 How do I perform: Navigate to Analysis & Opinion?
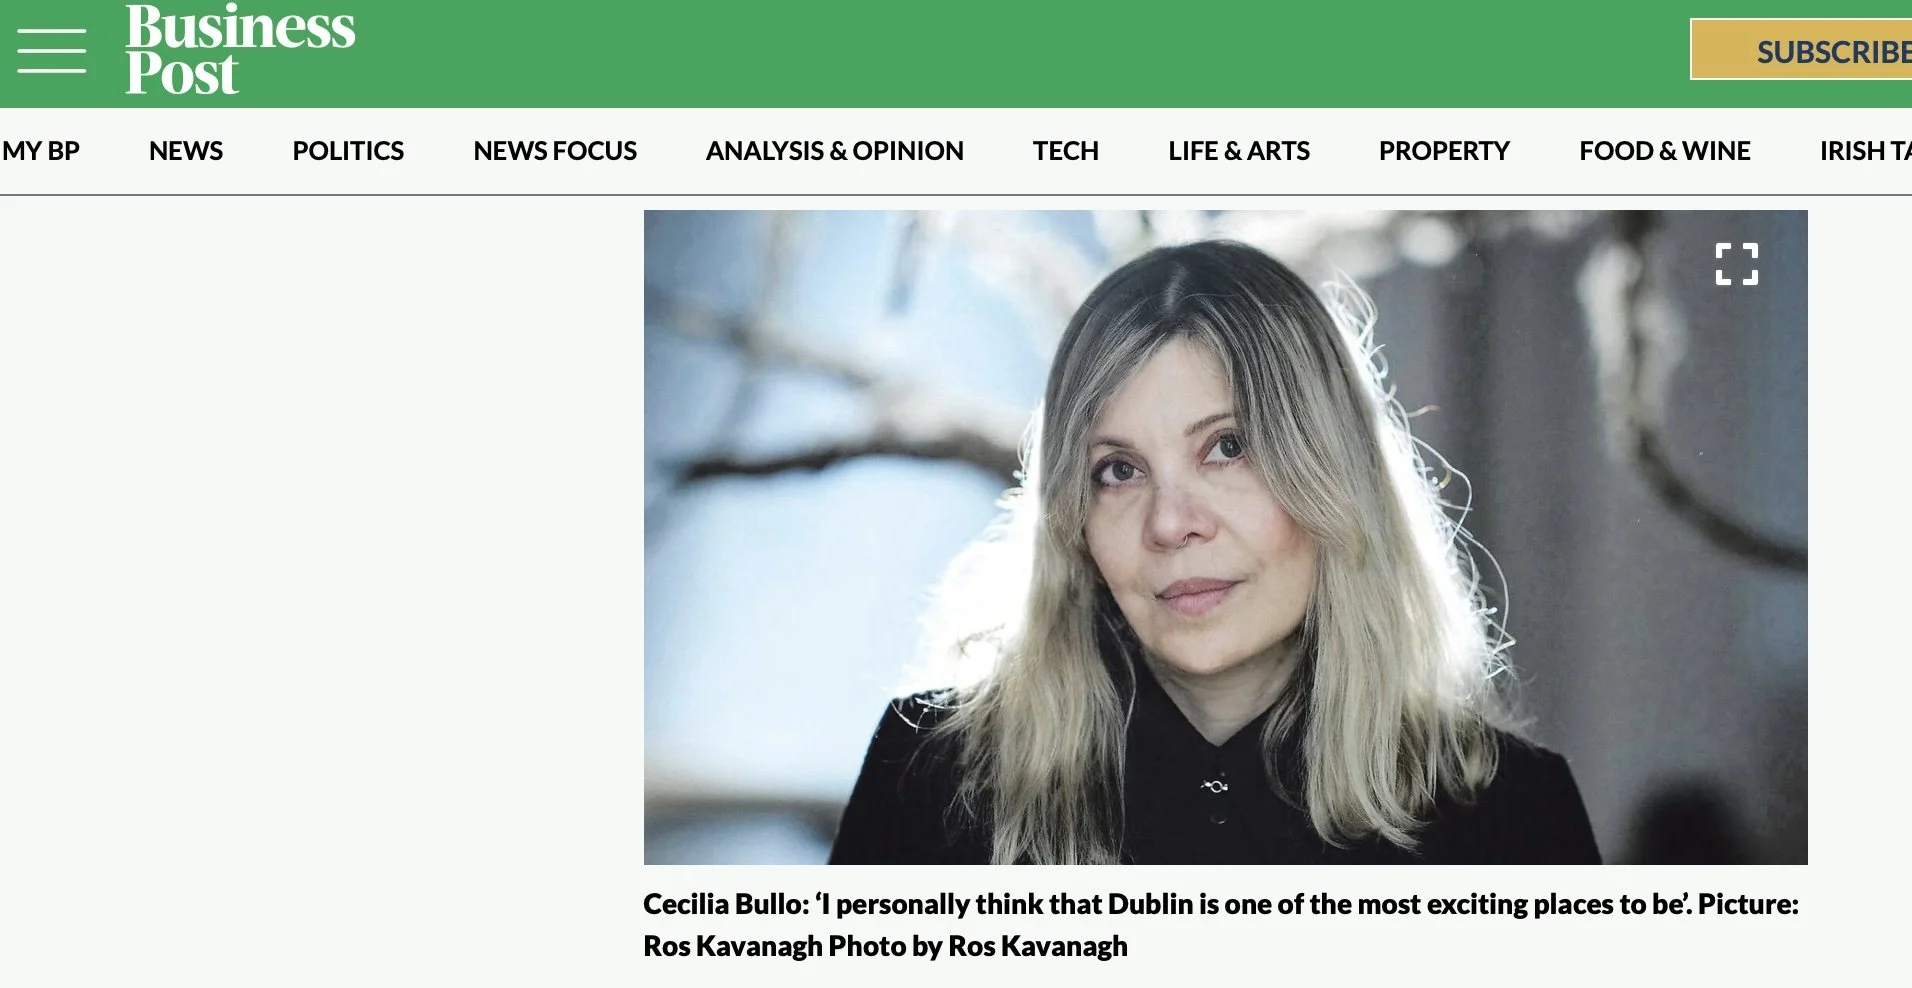[835, 151]
